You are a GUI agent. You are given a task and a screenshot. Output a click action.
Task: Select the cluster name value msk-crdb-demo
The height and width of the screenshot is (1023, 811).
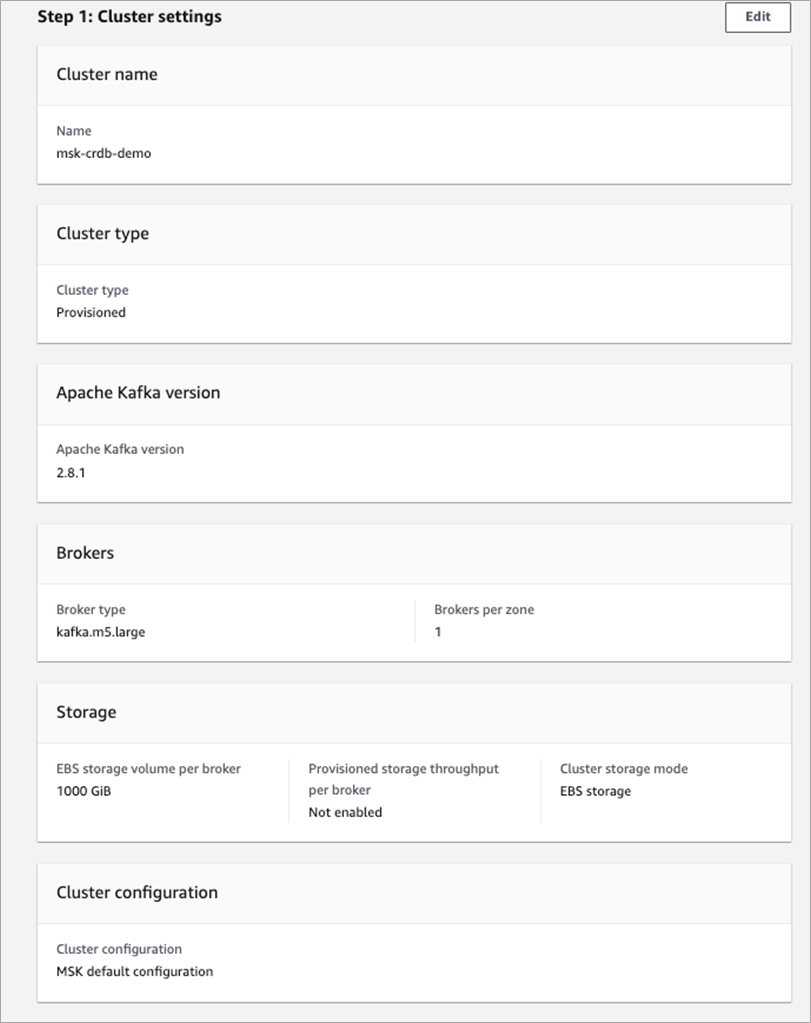104,153
